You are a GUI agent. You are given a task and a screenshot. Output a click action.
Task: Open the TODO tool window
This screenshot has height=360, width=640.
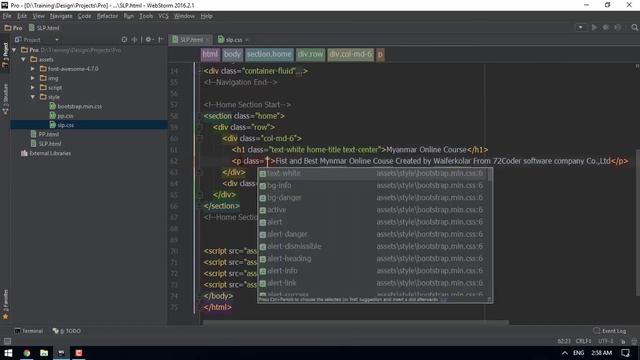(67, 331)
